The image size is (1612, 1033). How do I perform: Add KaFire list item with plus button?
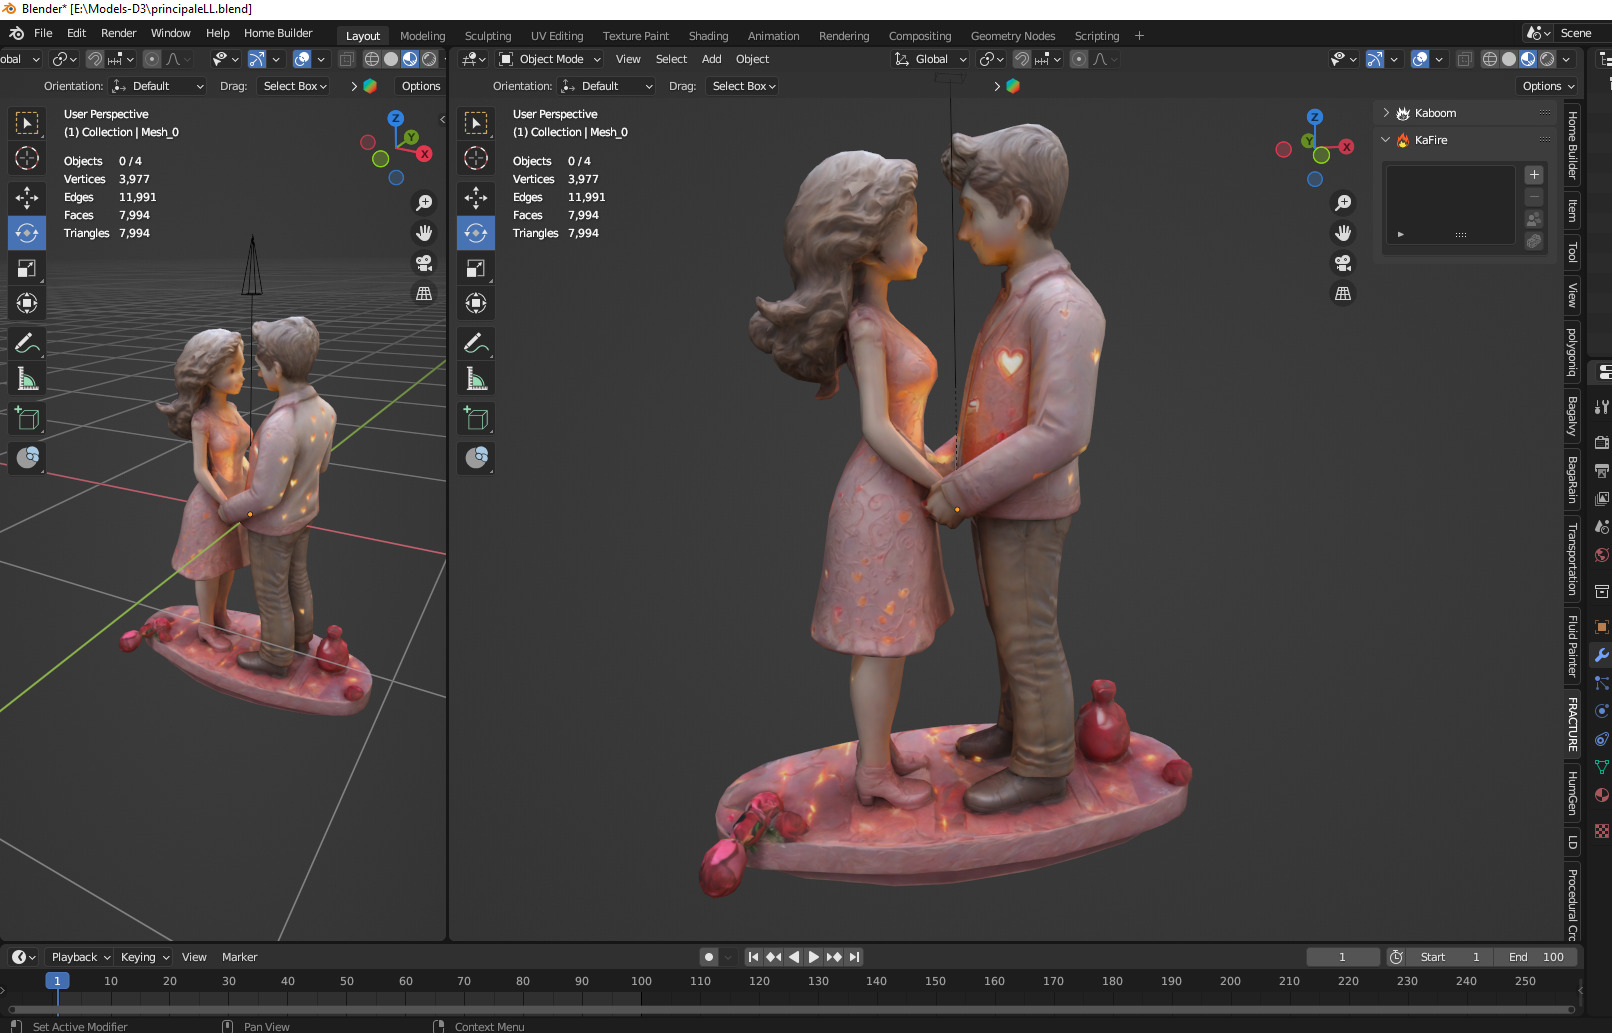(1534, 175)
